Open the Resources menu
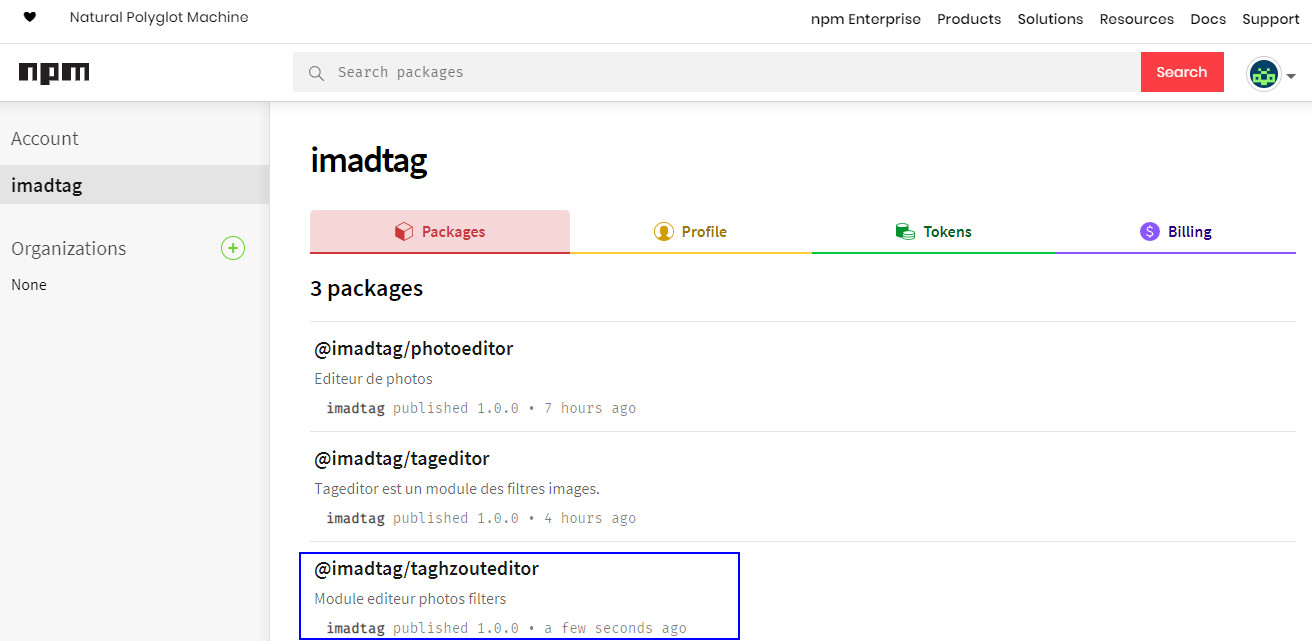 click(1137, 19)
